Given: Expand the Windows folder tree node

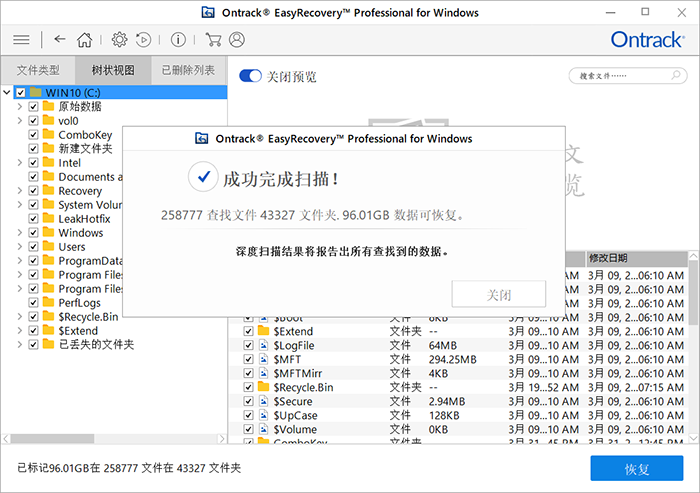Looking at the screenshot, I should (x=20, y=233).
